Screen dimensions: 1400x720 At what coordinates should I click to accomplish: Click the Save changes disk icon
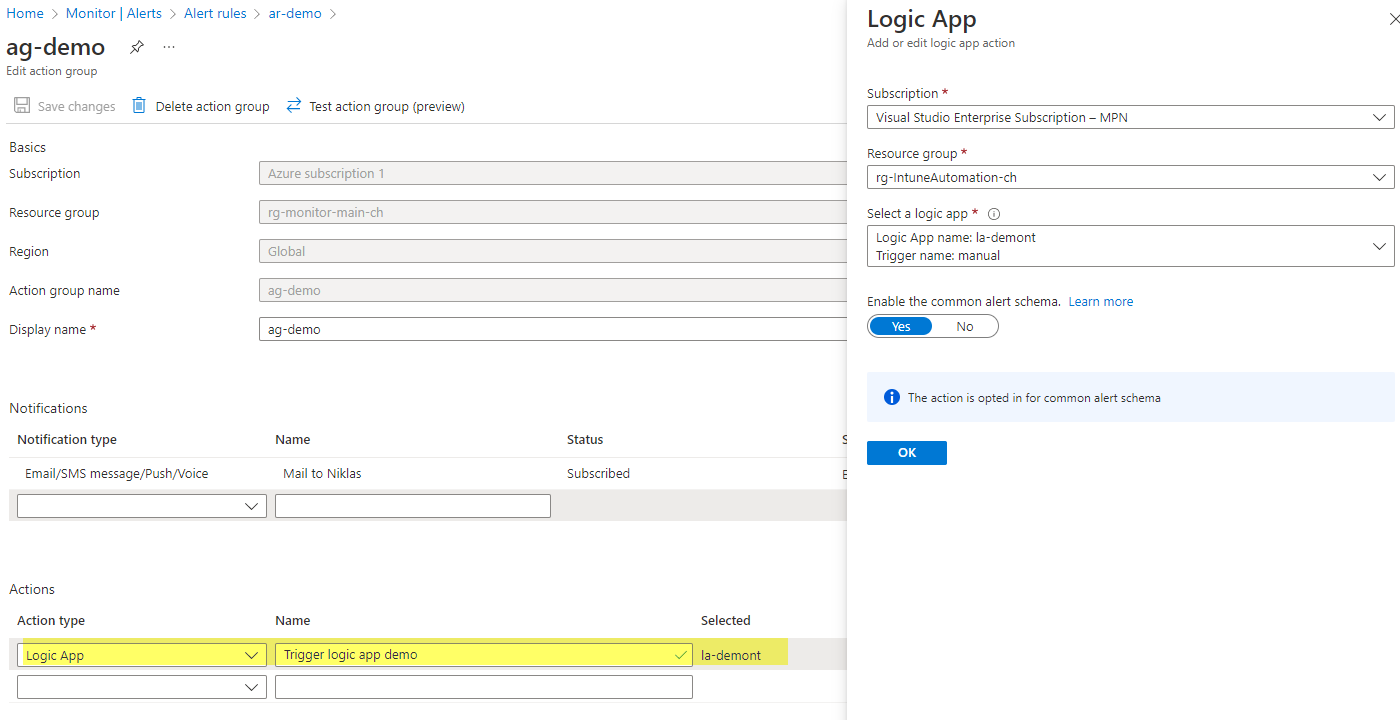pyautogui.click(x=21, y=105)
